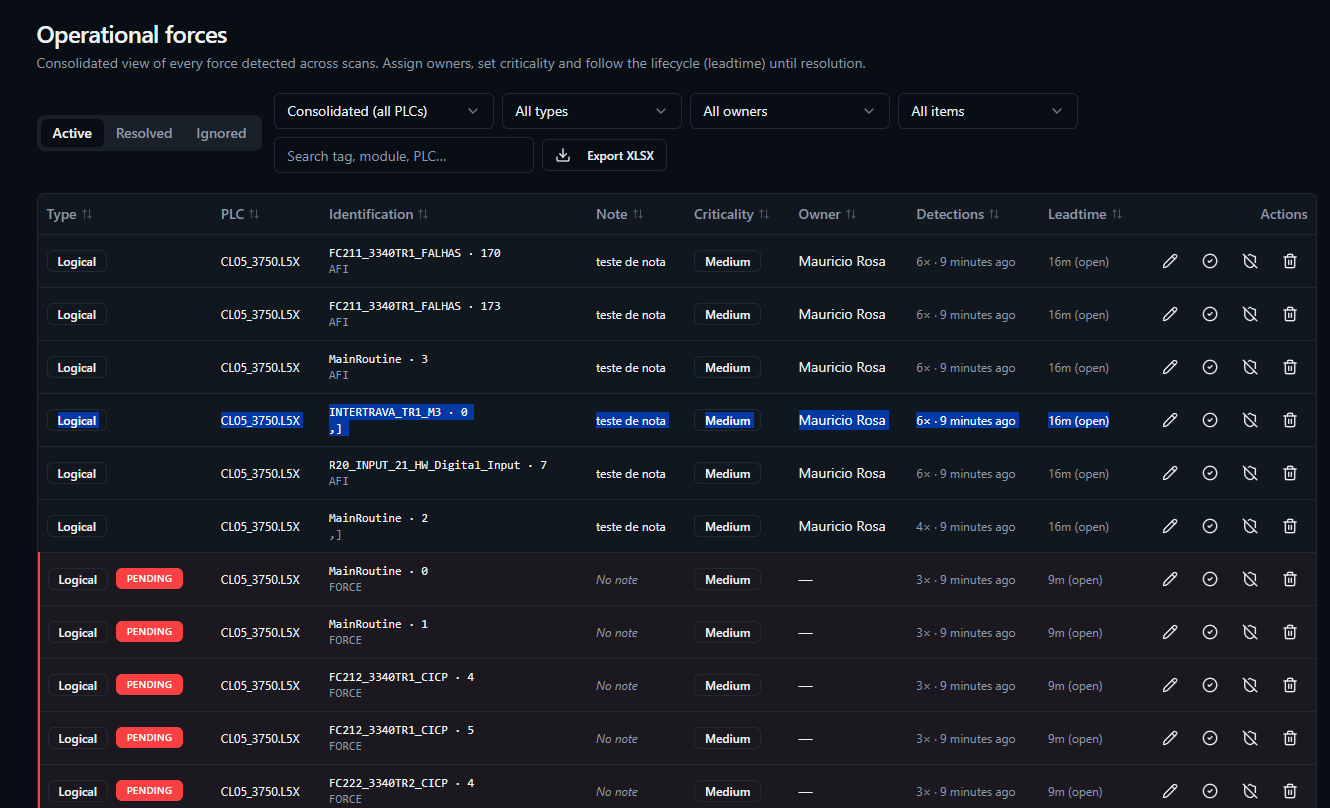Viewport: 1330px width, 808px height.
Task: Edit the FC212_3340TR1_CICP · 4 row
Action: (x=1170, y=685)
